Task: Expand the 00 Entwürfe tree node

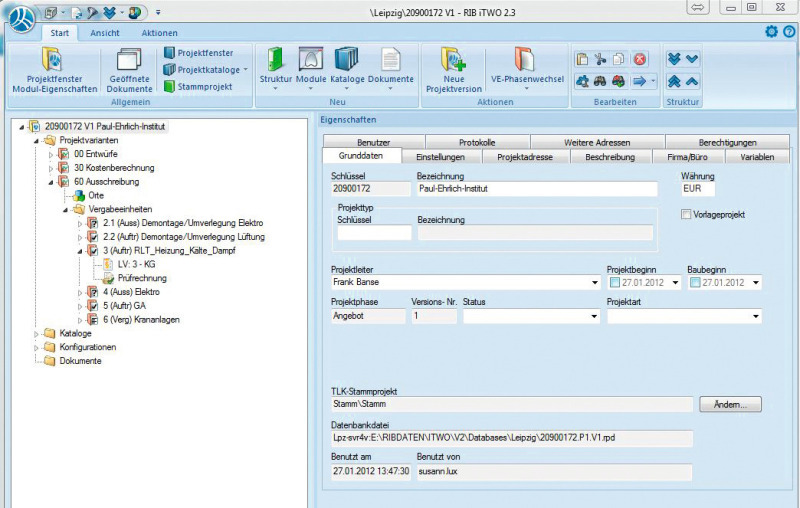Action: pyautogui.click(x=51, y=154)
